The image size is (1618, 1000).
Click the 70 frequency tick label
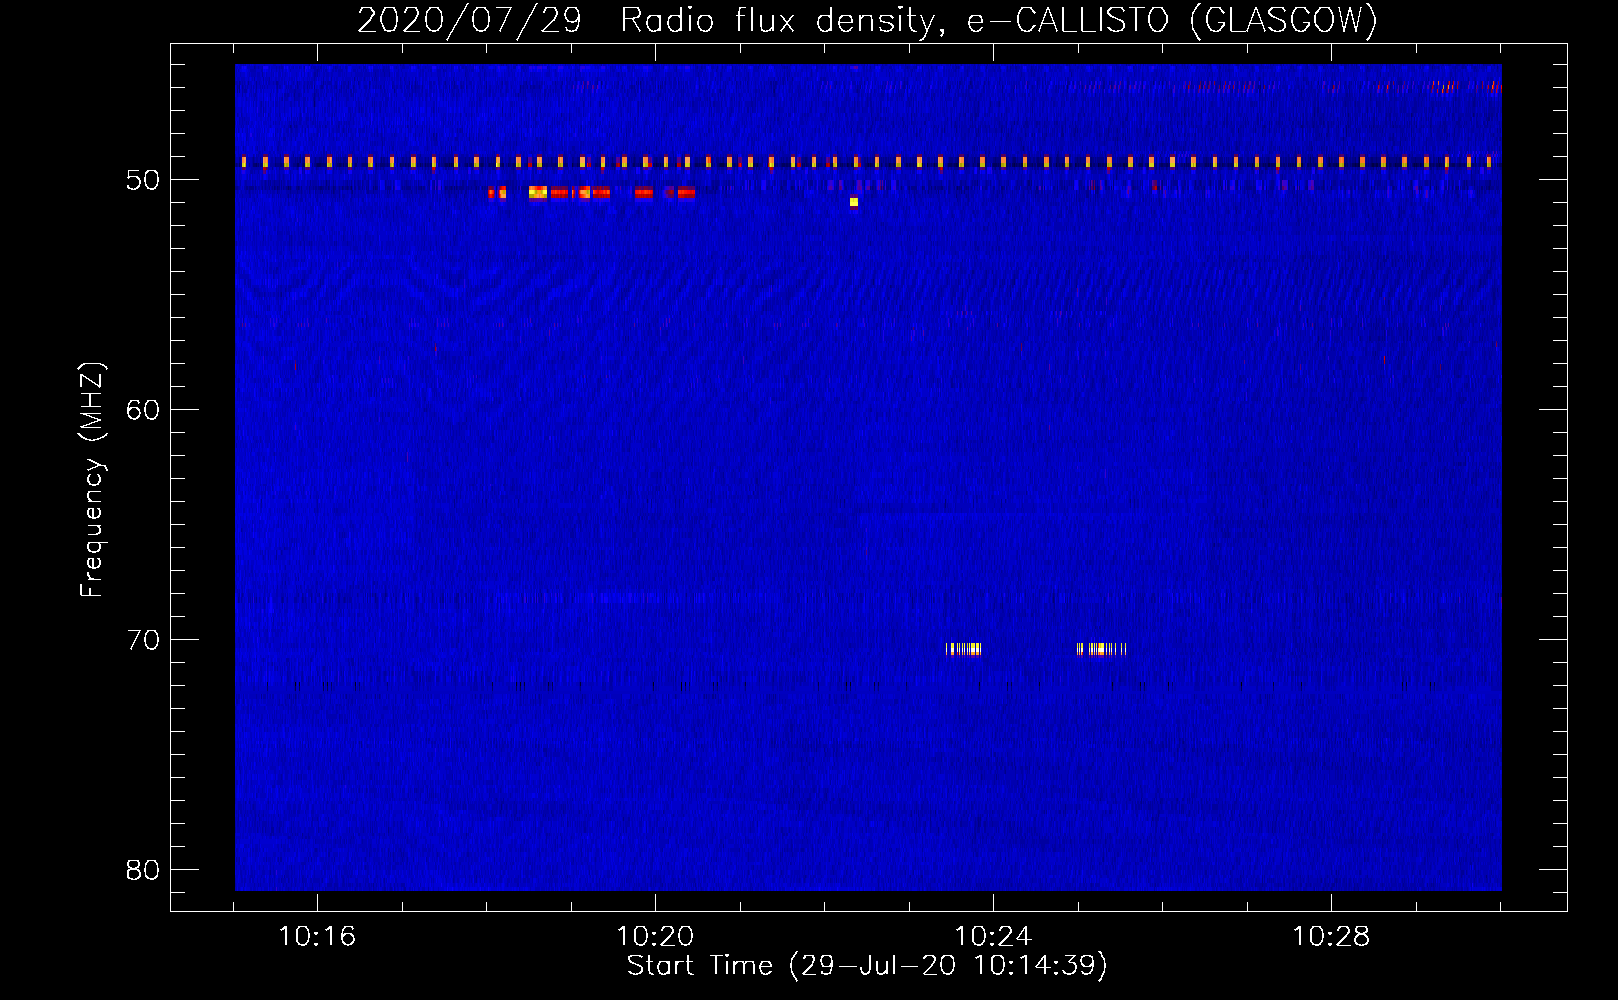point(143,640)
